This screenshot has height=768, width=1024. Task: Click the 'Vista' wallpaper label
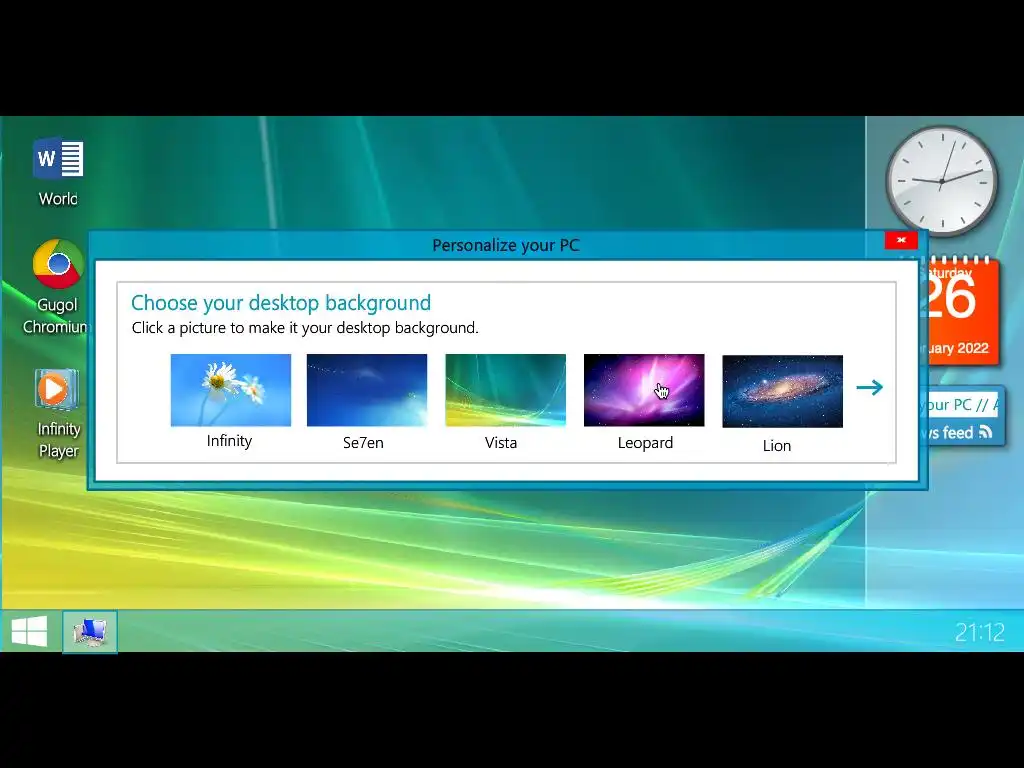[x=501, y=443]
